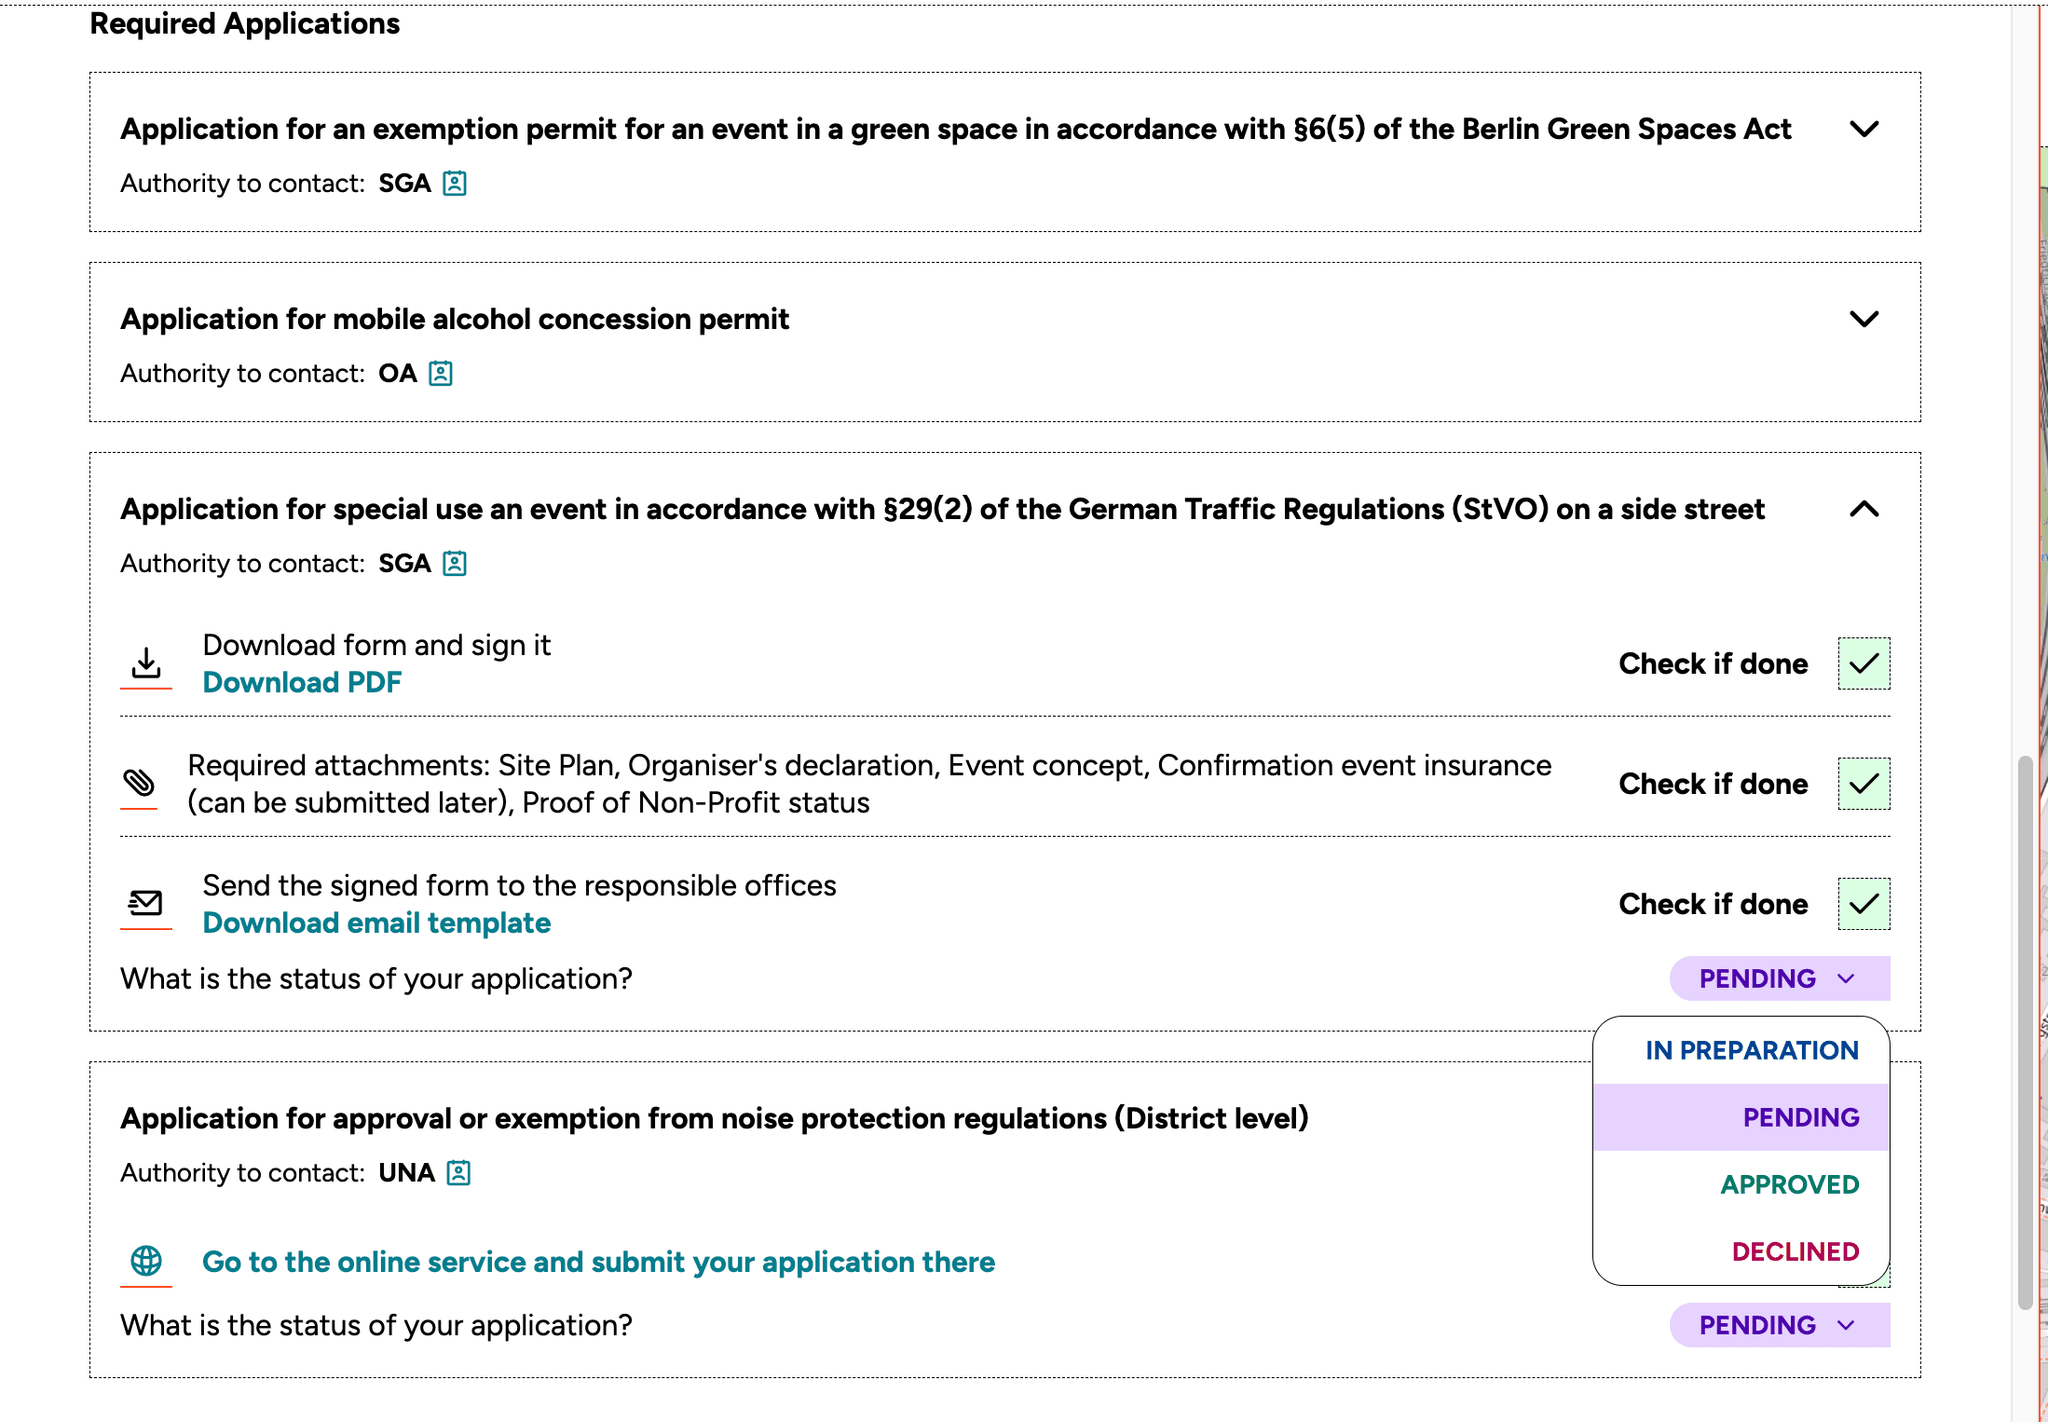The height and width of the screenshot is (1422, 2048).
Task: Uncheck 'Check if done' for required attachments
Action: click(1864, 784)
